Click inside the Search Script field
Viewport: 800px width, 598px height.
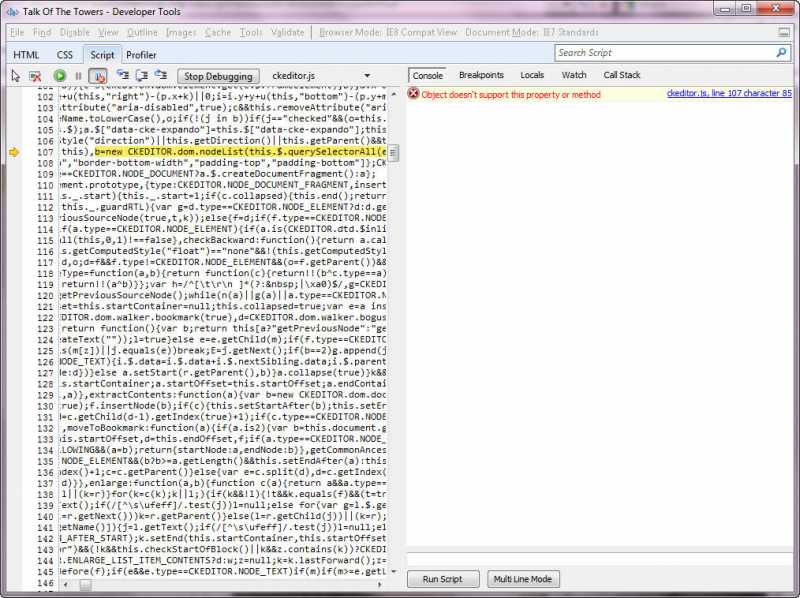tap(662, 52)
